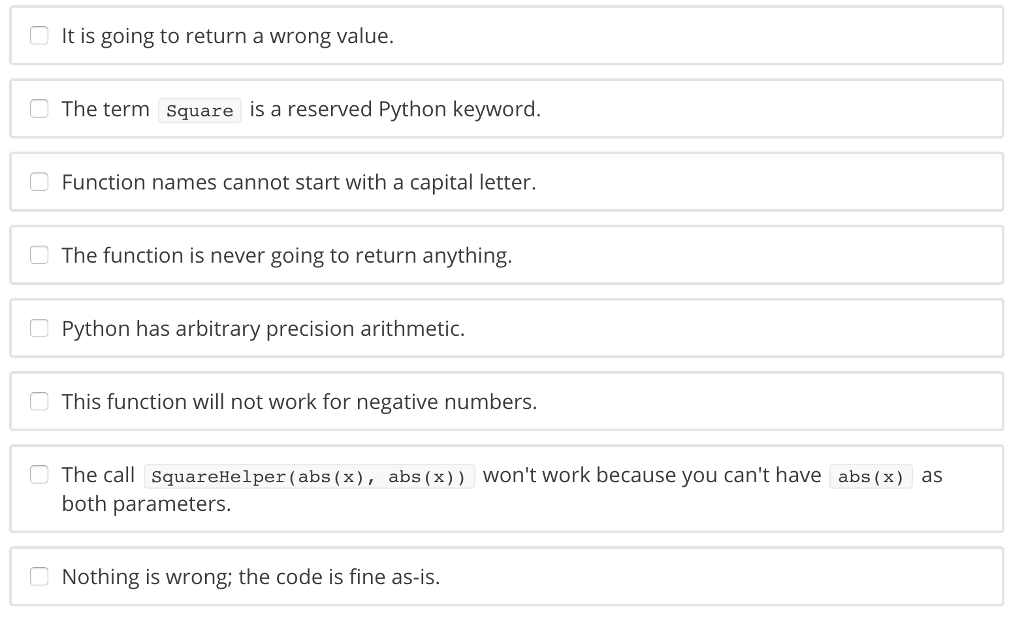Click the label 'The function is never going to return anything.'

tap(287, 255)
